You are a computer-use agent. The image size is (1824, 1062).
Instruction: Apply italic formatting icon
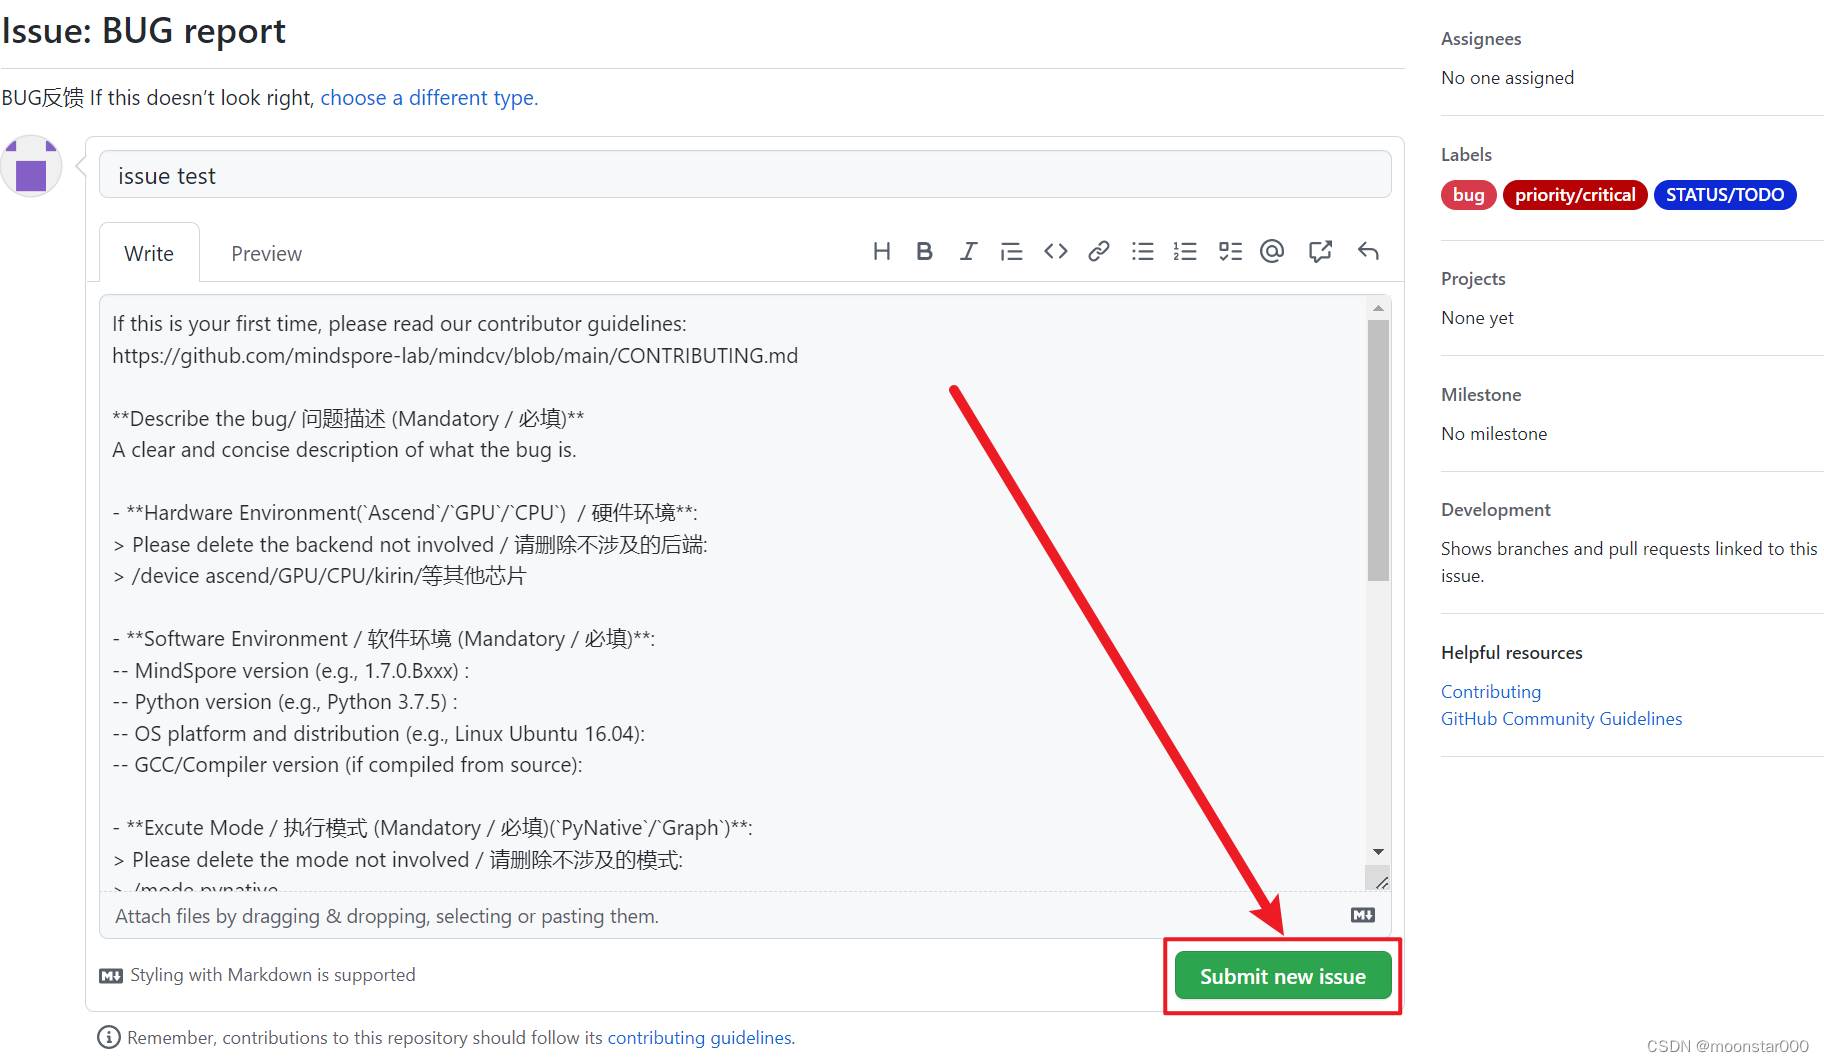tap(968, 251)
